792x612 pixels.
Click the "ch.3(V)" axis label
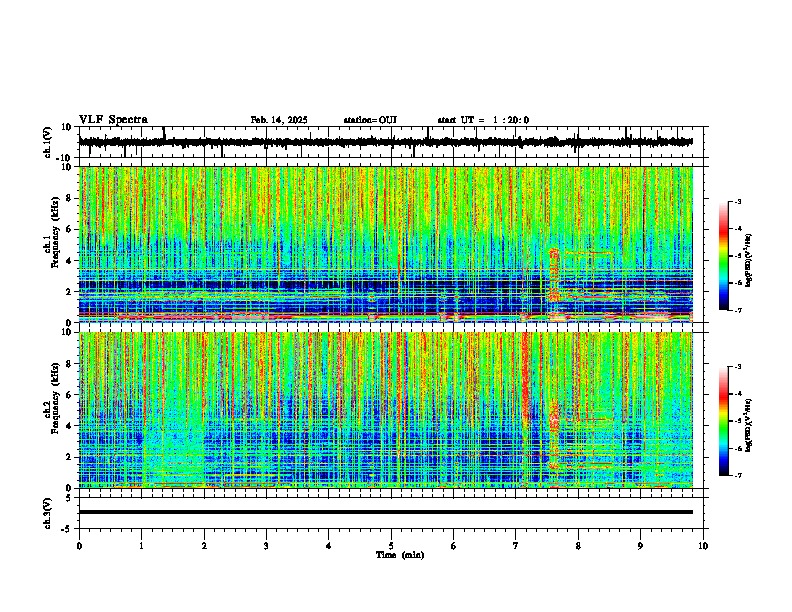click(48, 514)
